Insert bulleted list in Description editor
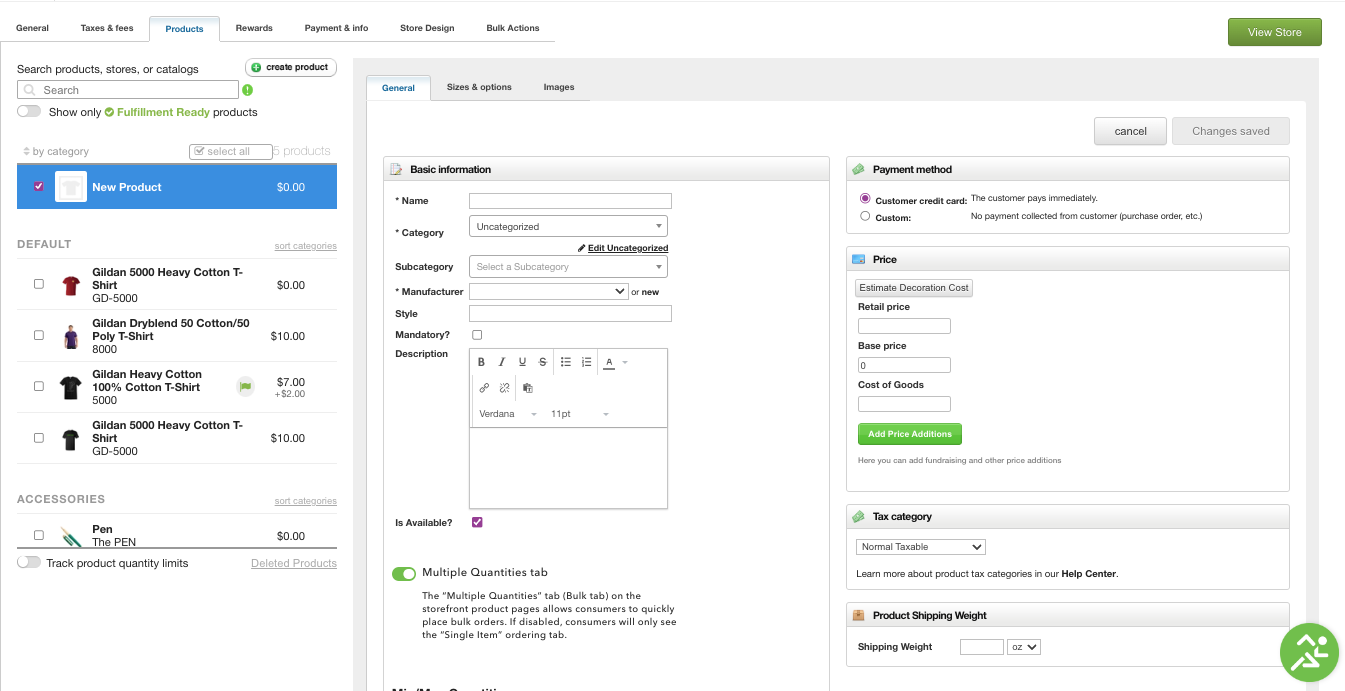Screen dimensions: 1345x691 (x=566, y=362)
